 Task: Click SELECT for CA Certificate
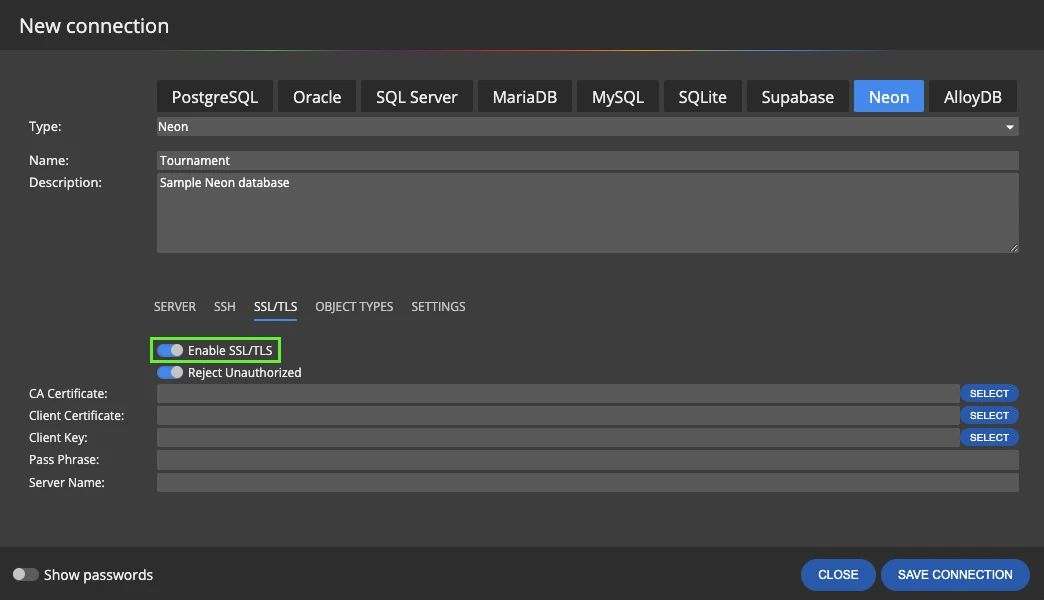[989, 394]
